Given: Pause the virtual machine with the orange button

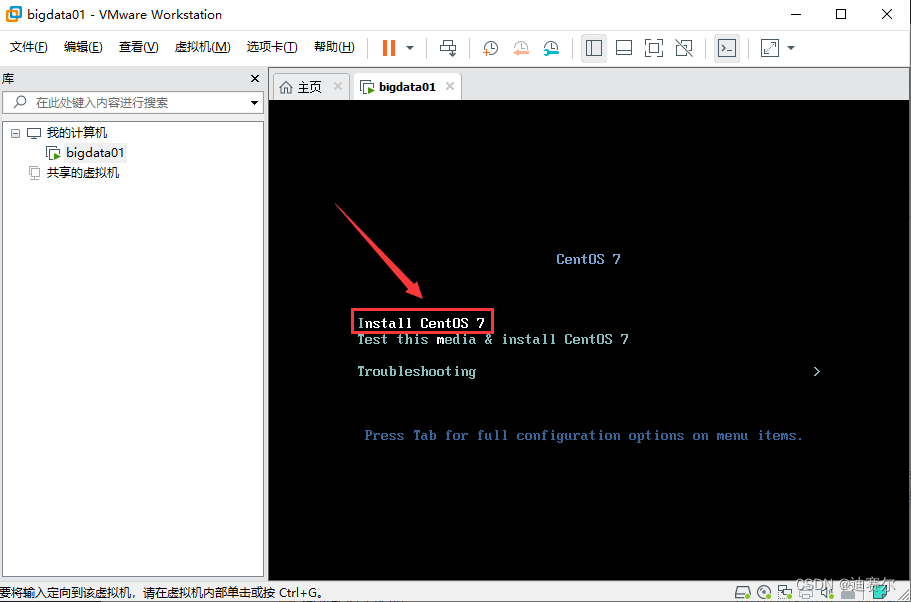Looking at the screenshot, I should click(x=389, y=48).
